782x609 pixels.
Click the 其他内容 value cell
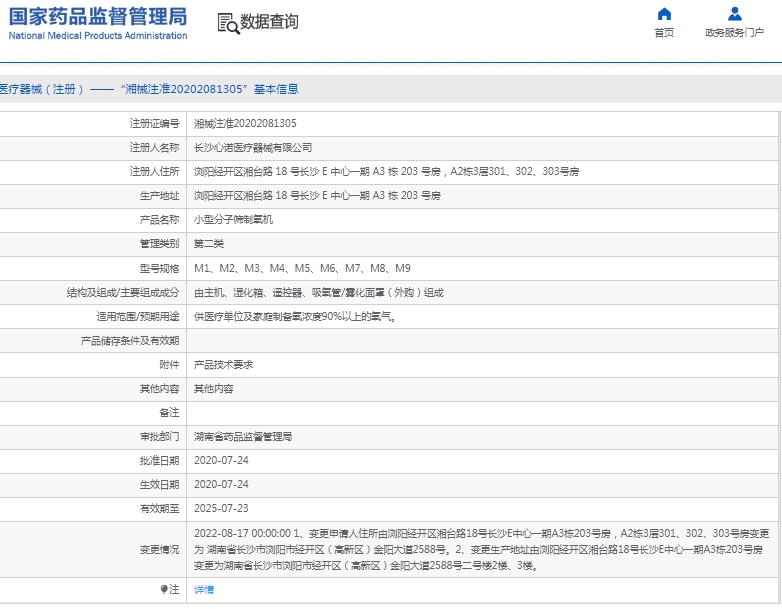click(x=213, y=389)
